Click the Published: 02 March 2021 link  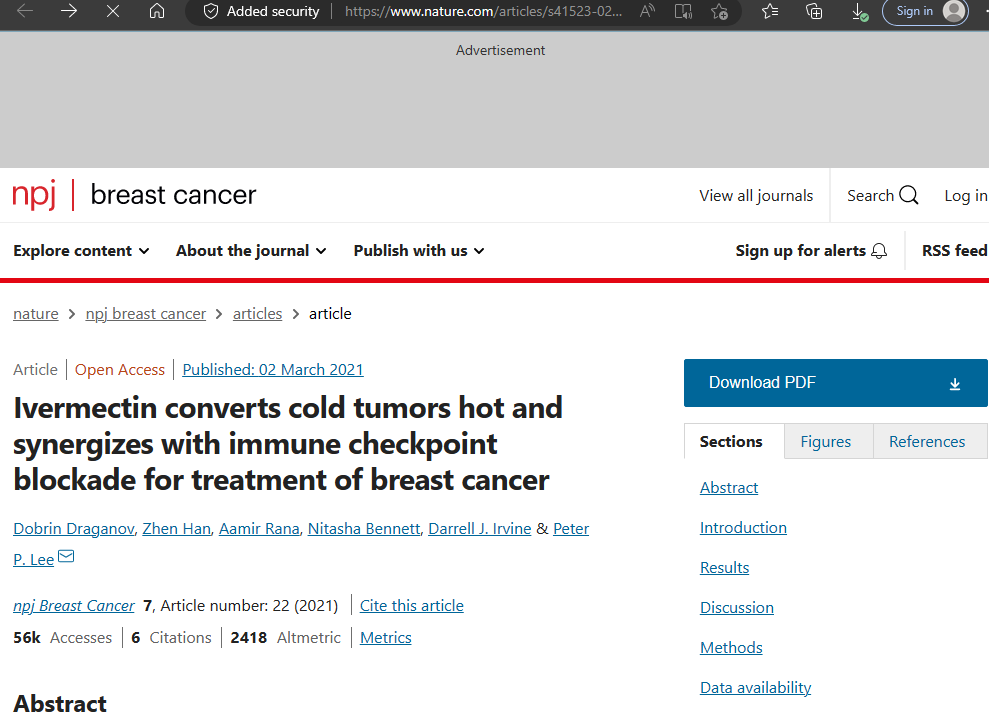click(x=273, y=370)
